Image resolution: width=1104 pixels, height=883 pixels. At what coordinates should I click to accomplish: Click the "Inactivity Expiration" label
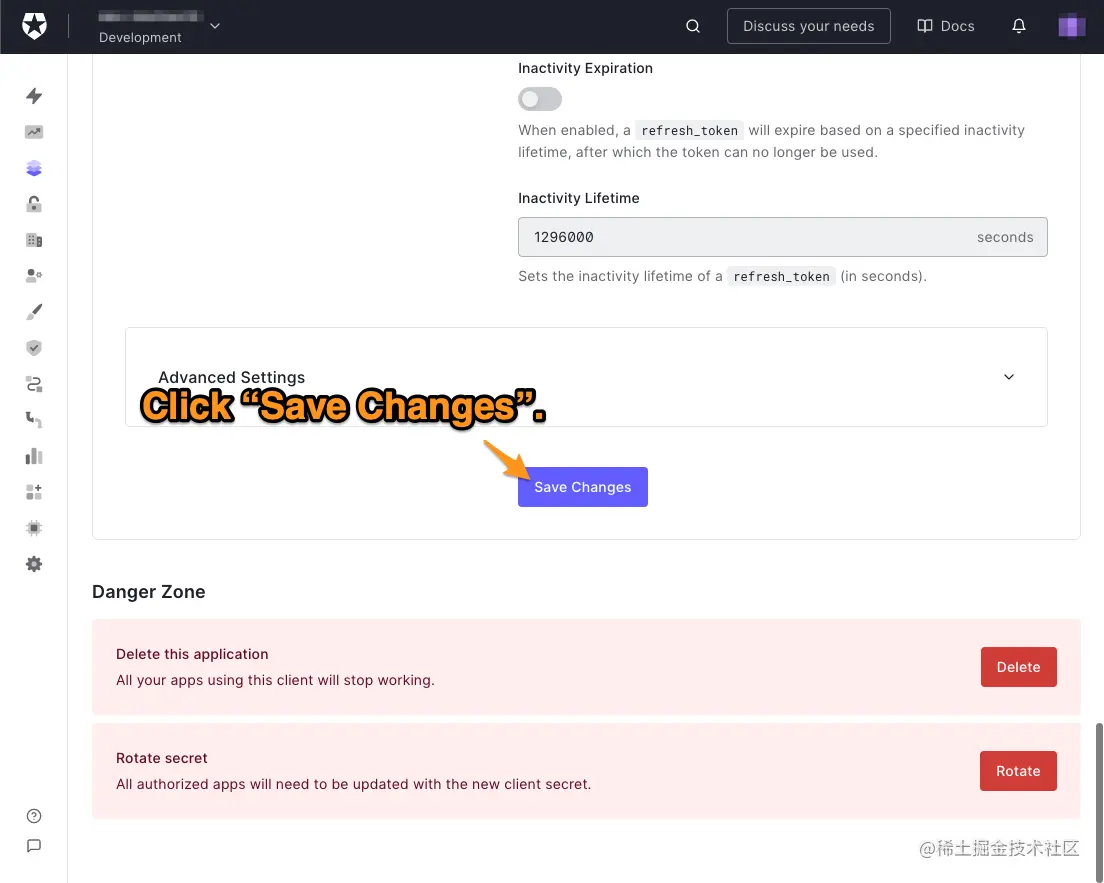[x=586, y=68]
